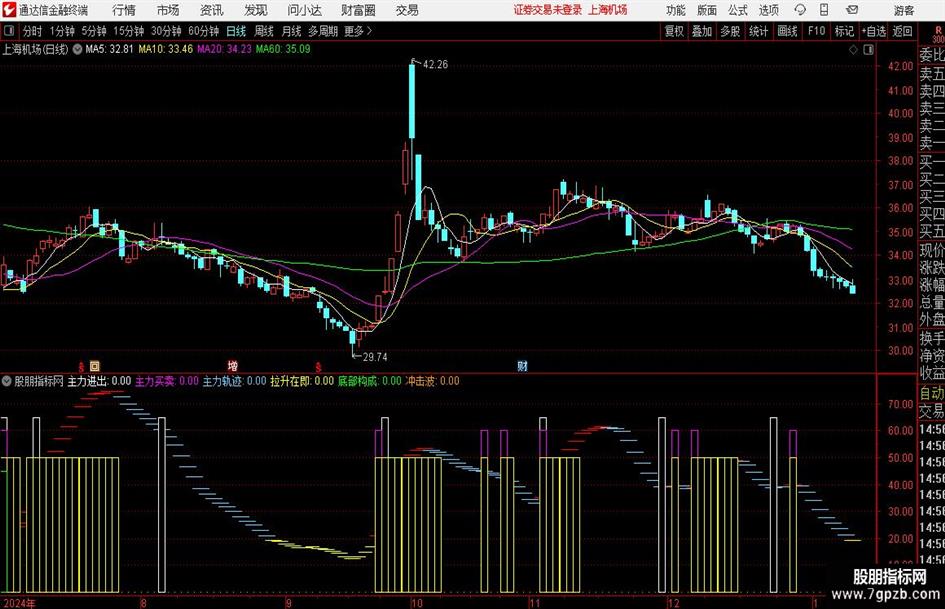Click the red $ marker left of 回
The height and width of the screenshot is (609, 945).
[81, 367]
